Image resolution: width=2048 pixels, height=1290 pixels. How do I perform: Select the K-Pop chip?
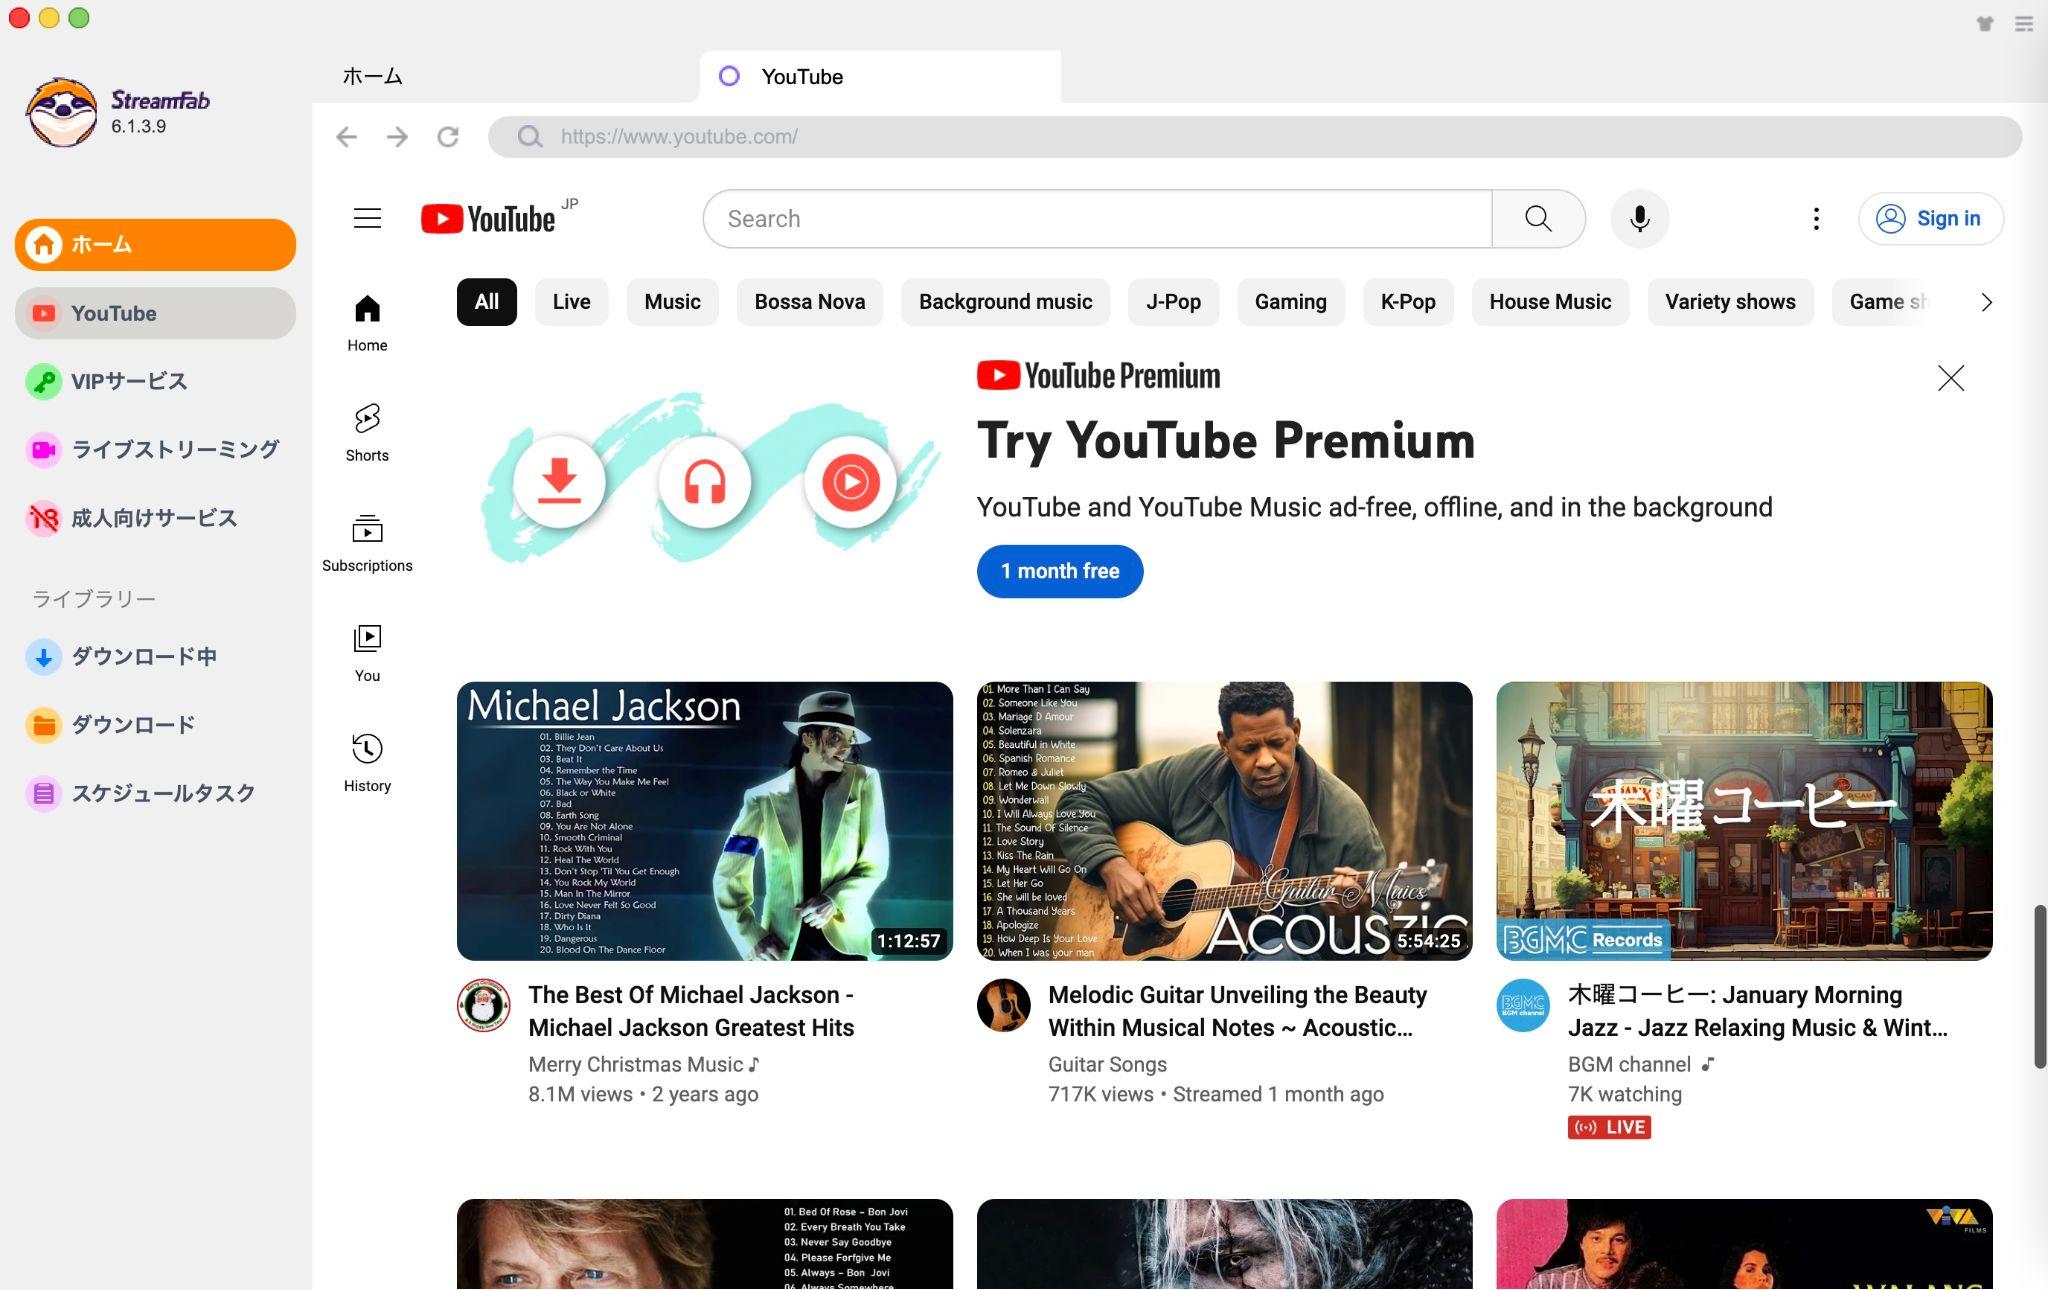pos(1407,302)
